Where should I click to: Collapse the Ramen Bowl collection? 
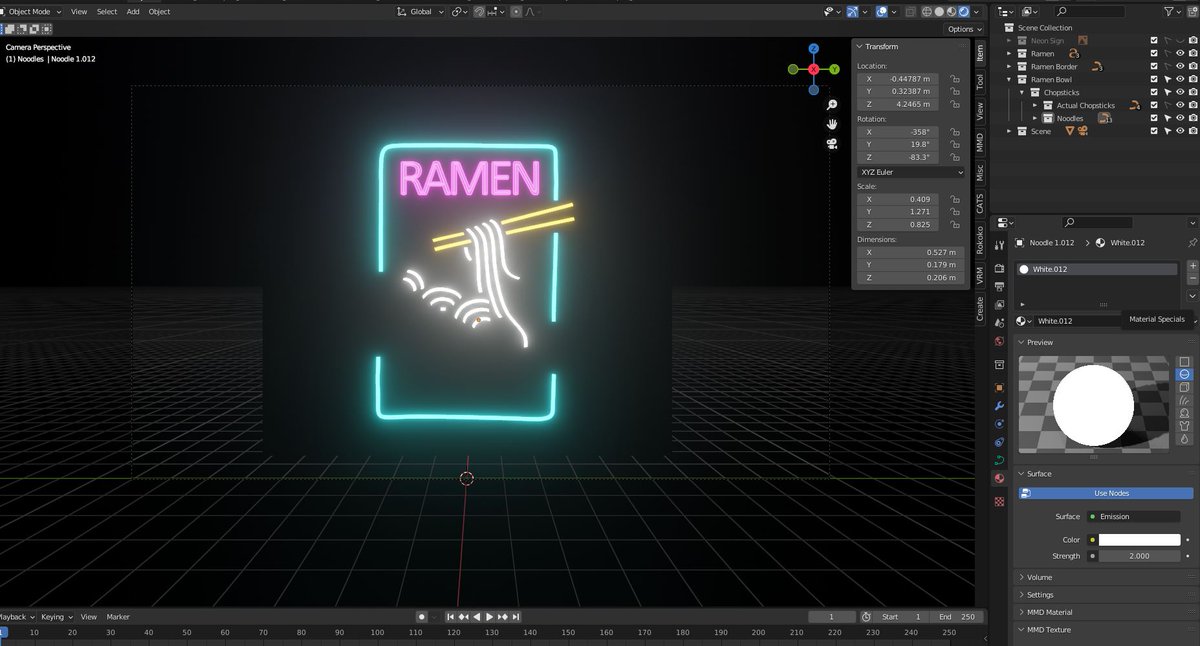1011,79
